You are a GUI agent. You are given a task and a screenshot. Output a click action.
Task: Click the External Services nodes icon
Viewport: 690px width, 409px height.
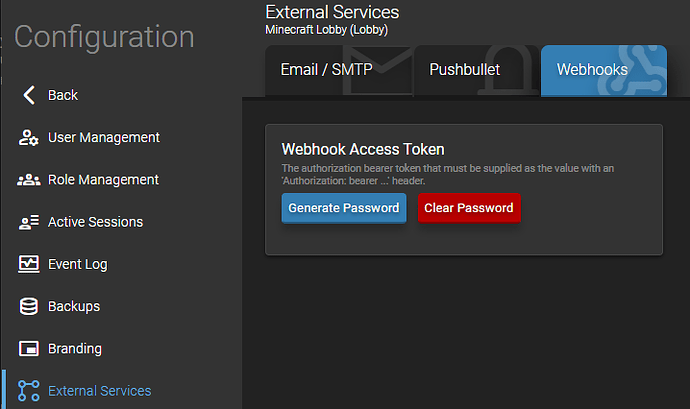coord(29,391)
